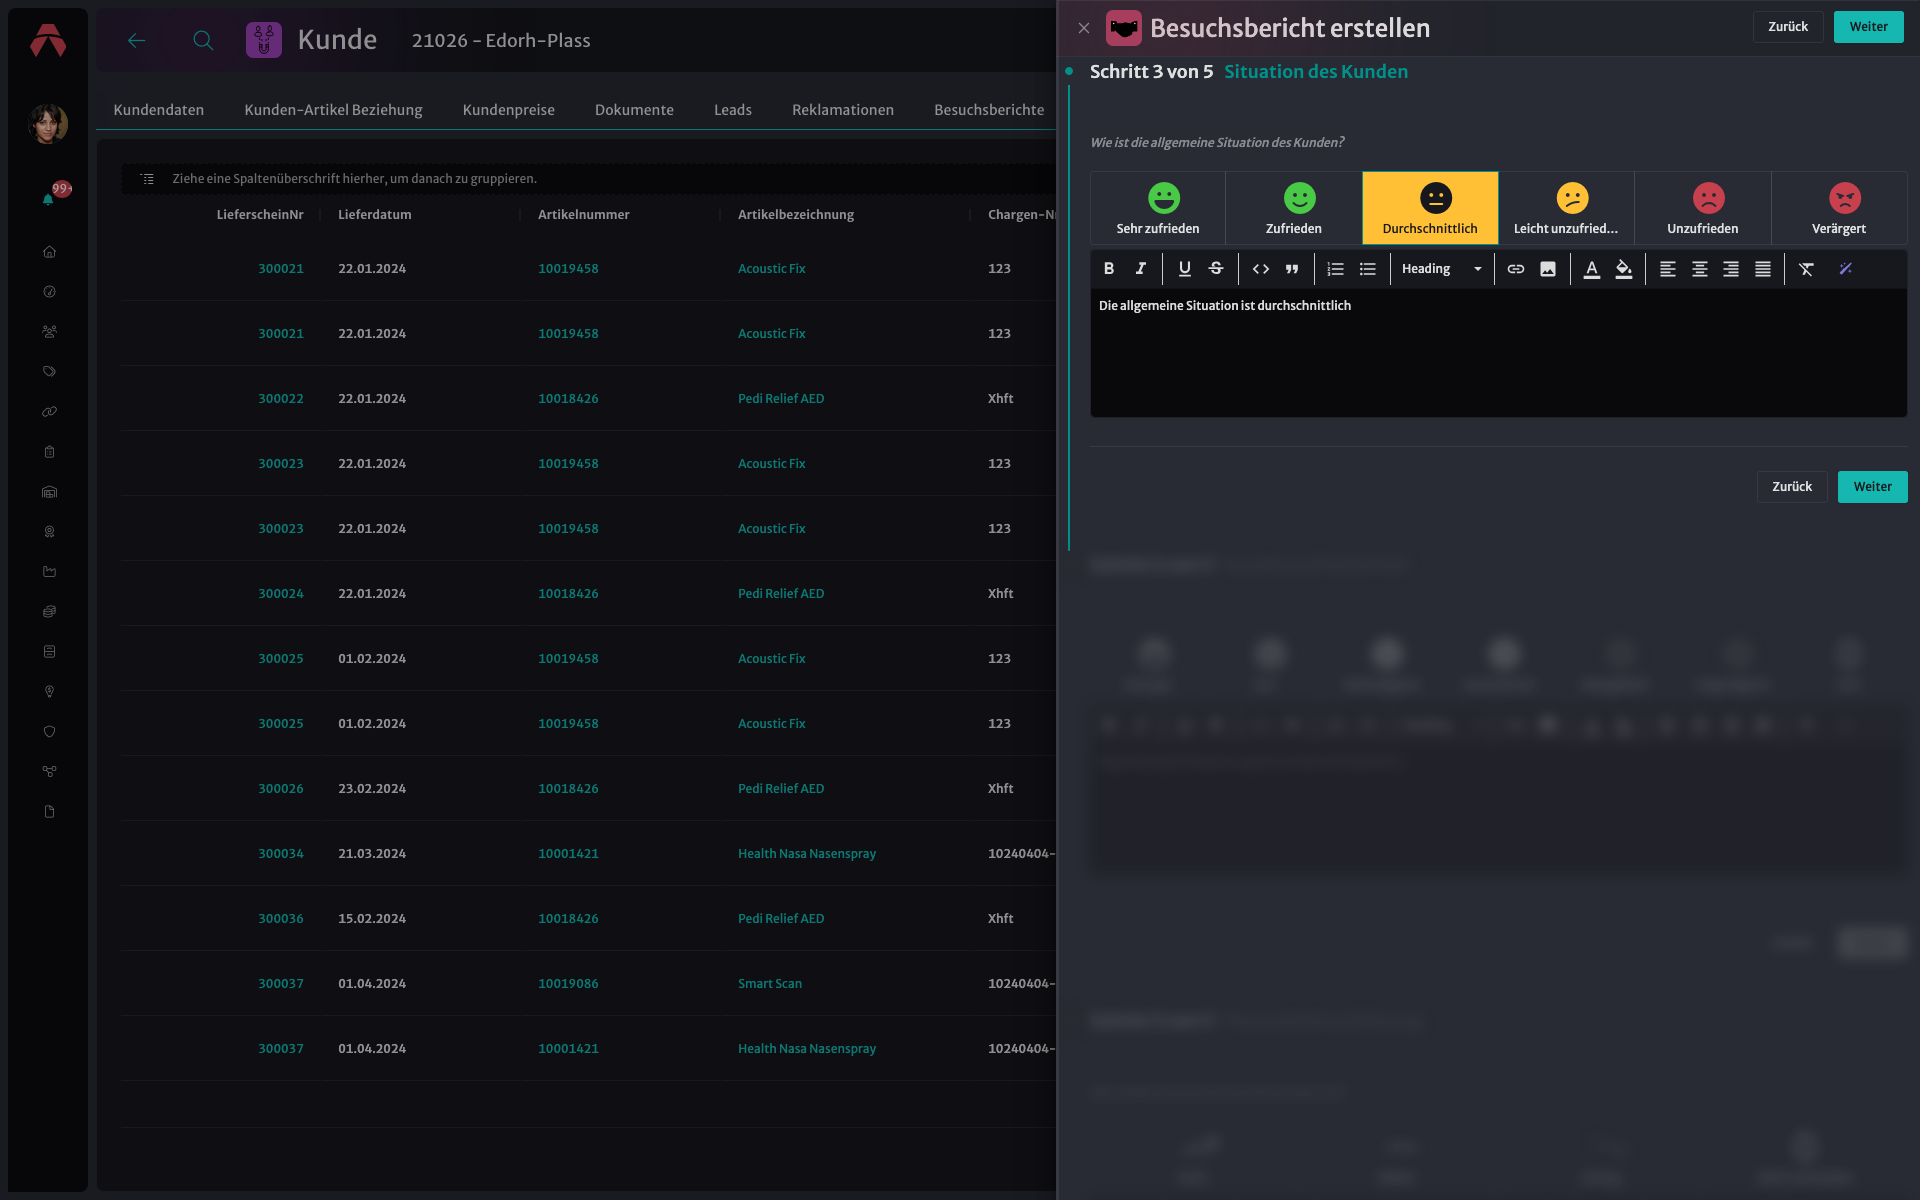The image size is (1920, 1200).
Task: Align text right
Action: pos(1731,269)
